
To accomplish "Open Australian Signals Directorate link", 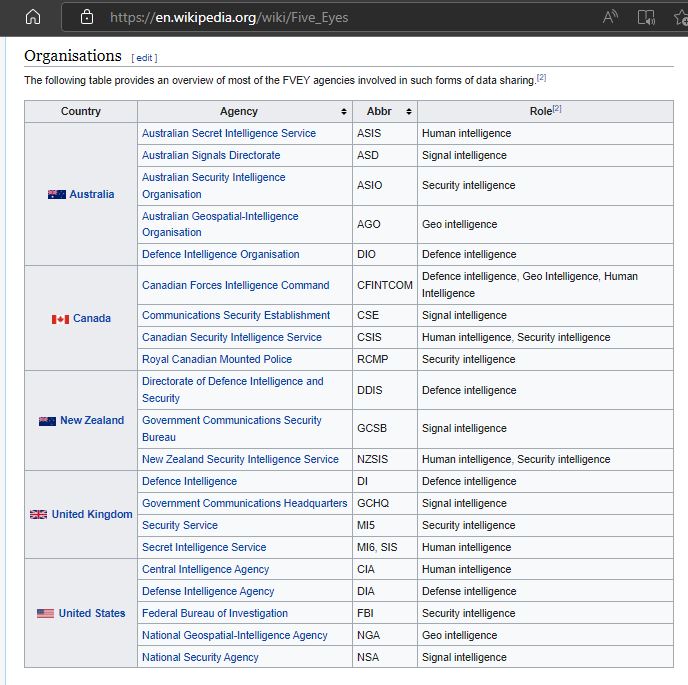I will [211, 155].
